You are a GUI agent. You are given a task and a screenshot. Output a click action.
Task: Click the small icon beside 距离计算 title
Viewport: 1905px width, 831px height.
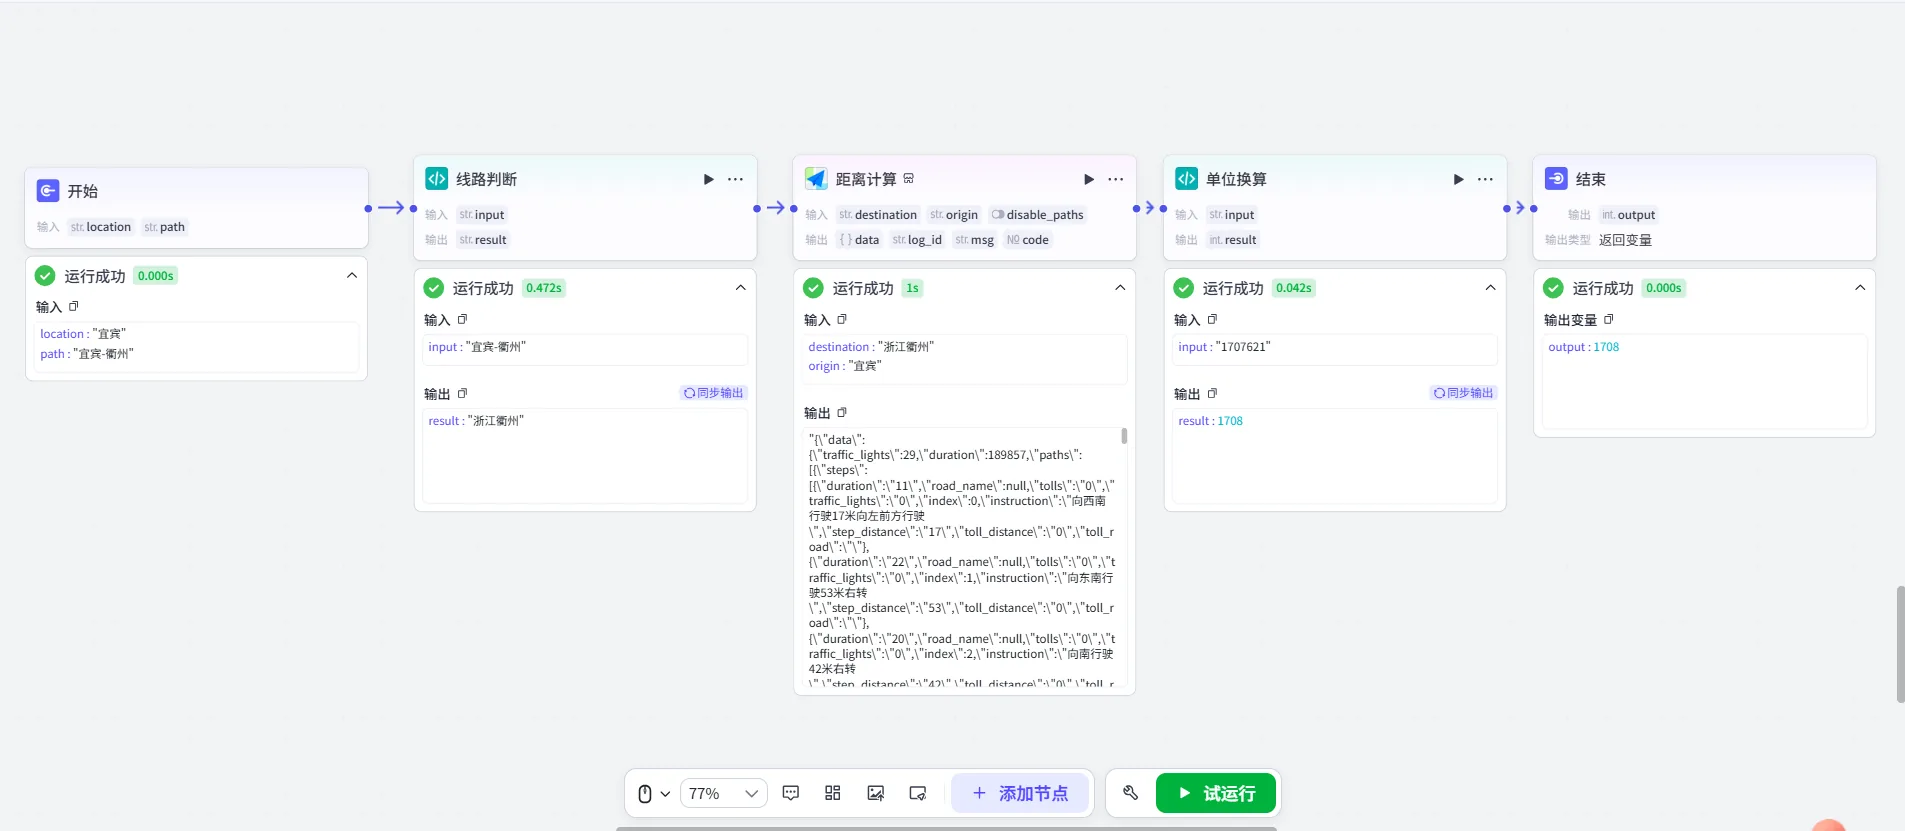tap(909, 179)
